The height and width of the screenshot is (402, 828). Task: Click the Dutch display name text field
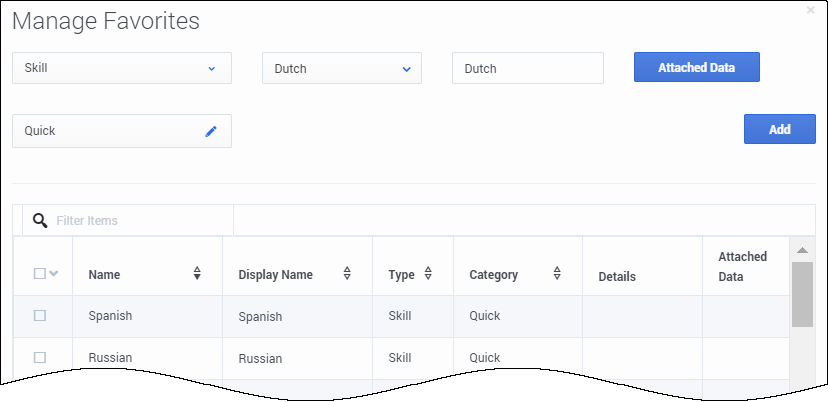[528, 68]
